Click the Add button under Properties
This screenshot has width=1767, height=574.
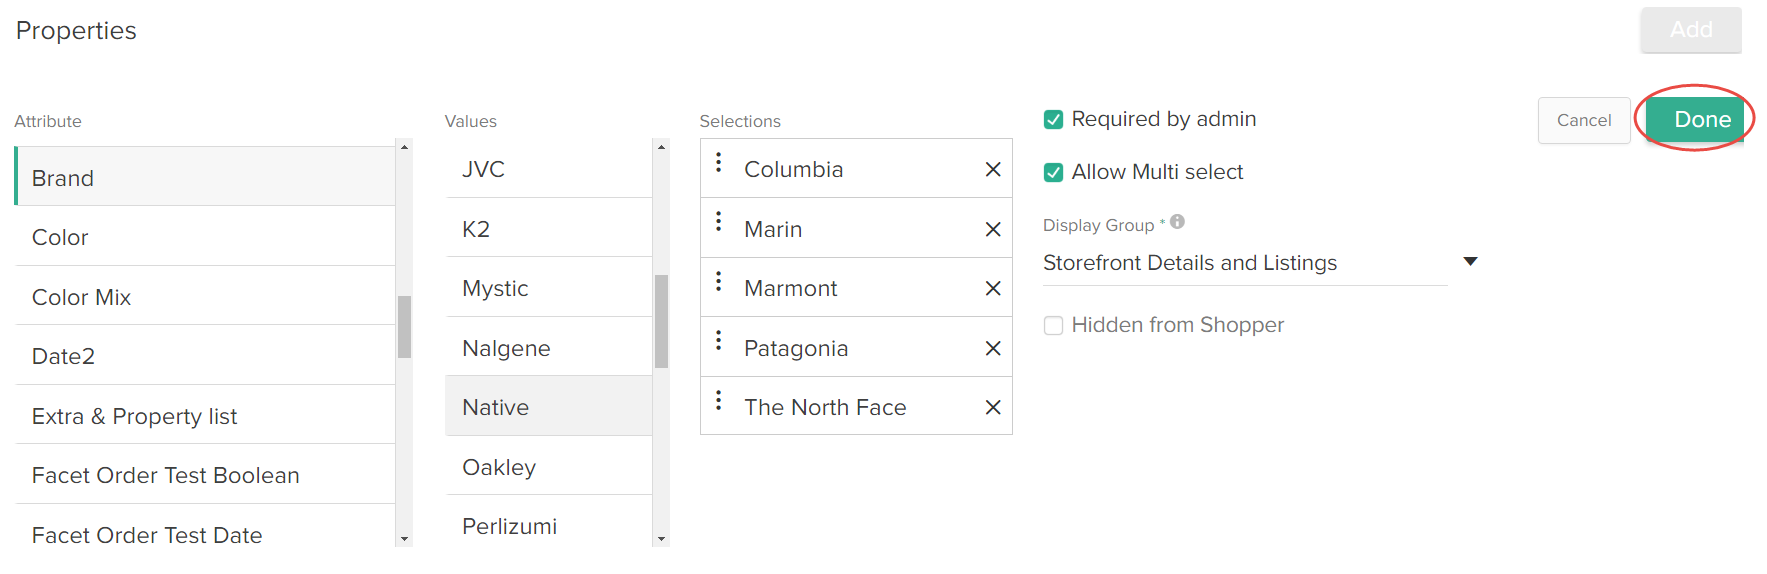coord(1691,30)
